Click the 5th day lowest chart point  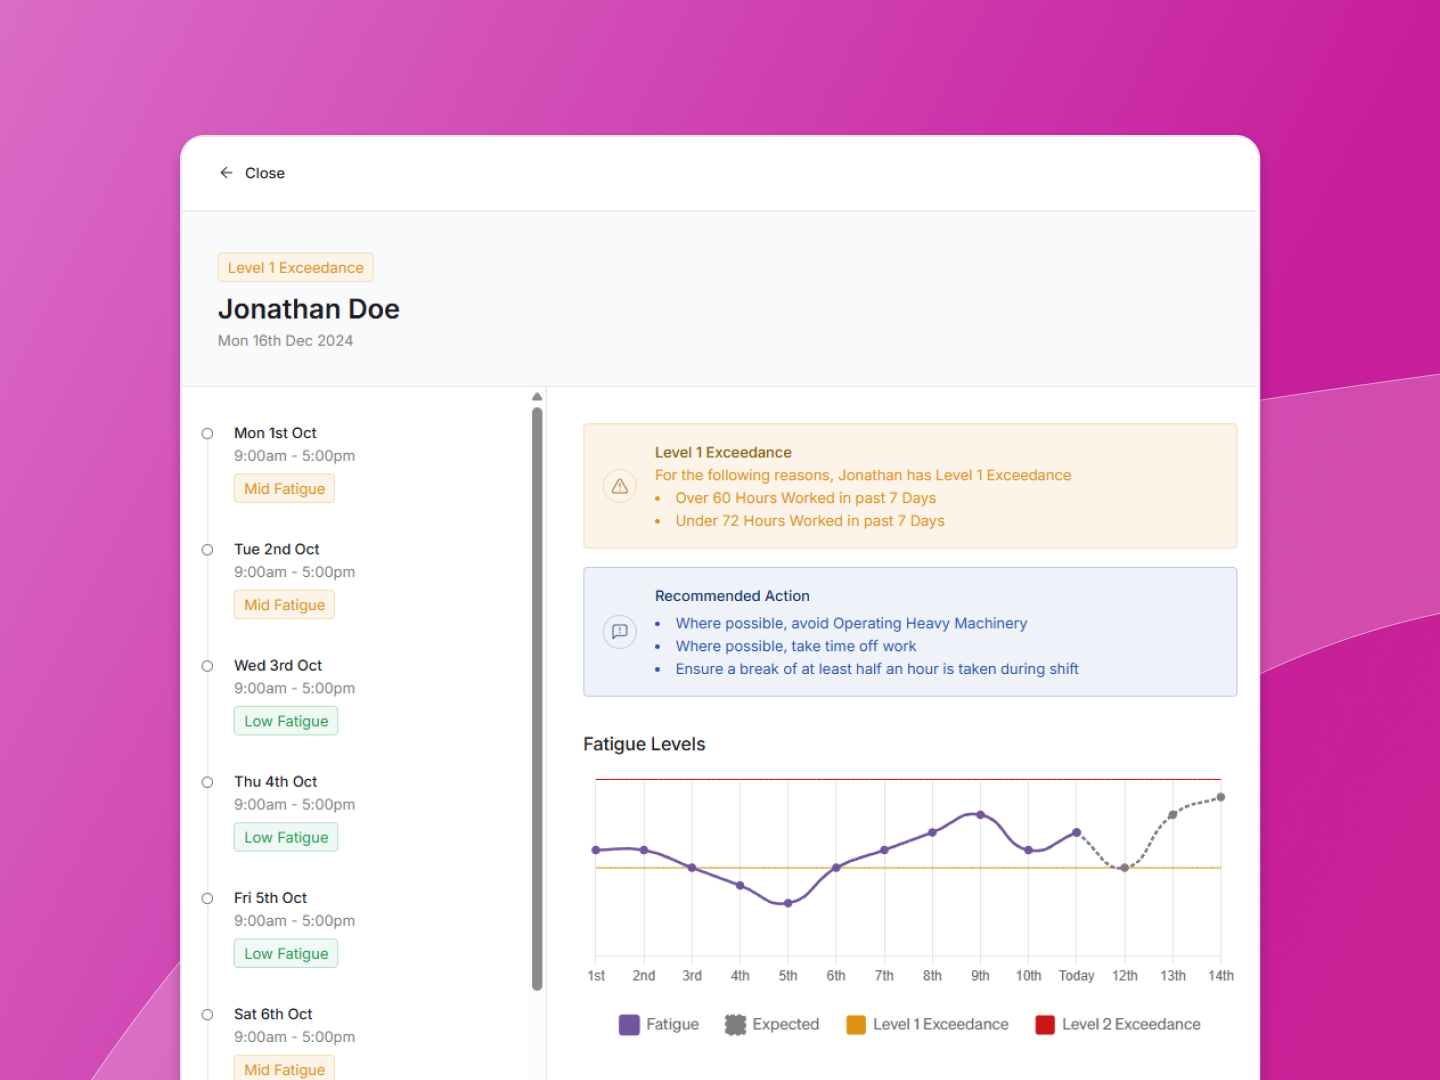(x=788, y=903)
